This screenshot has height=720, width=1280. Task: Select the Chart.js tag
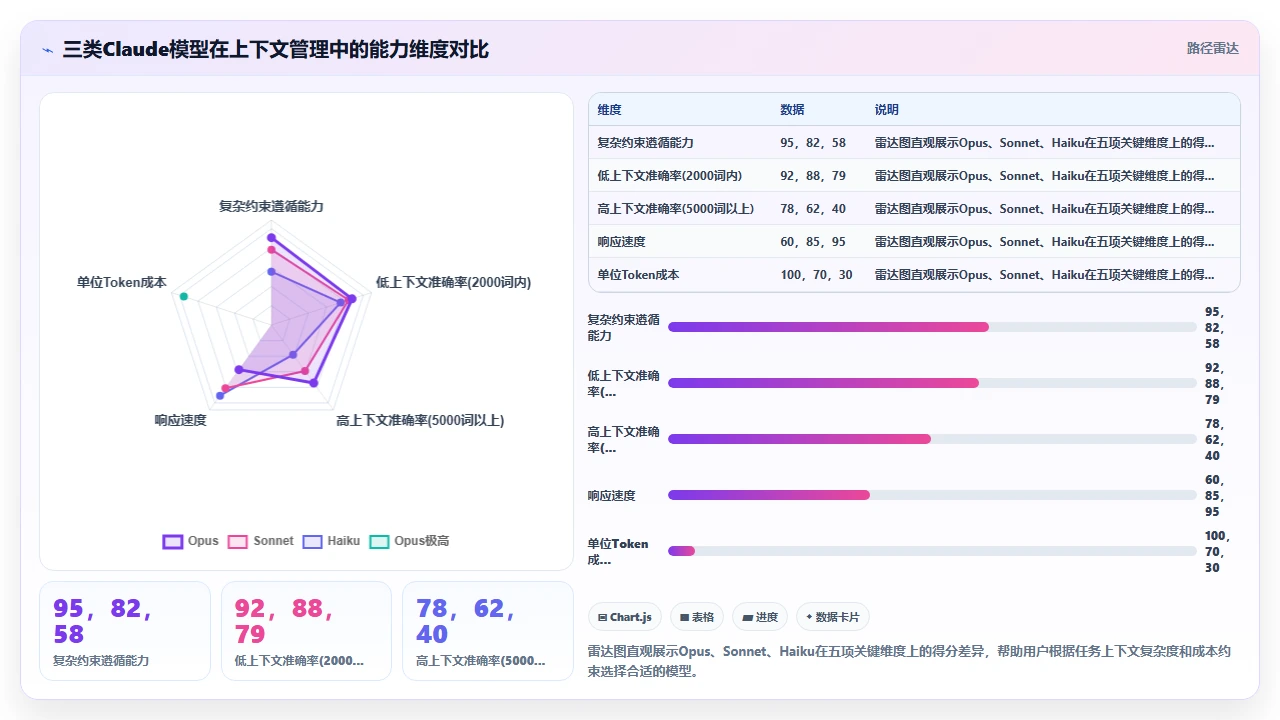click(624, 617)
